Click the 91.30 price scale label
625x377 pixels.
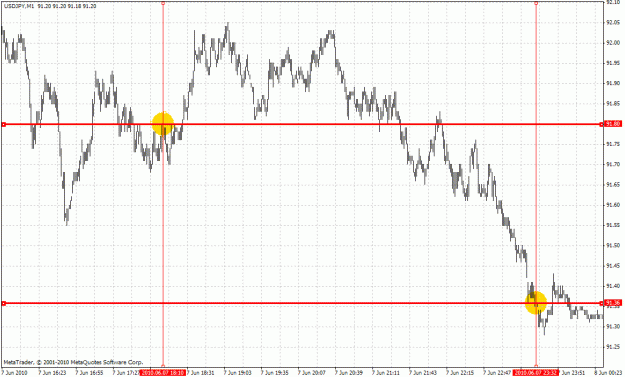(x=613, y=326)
